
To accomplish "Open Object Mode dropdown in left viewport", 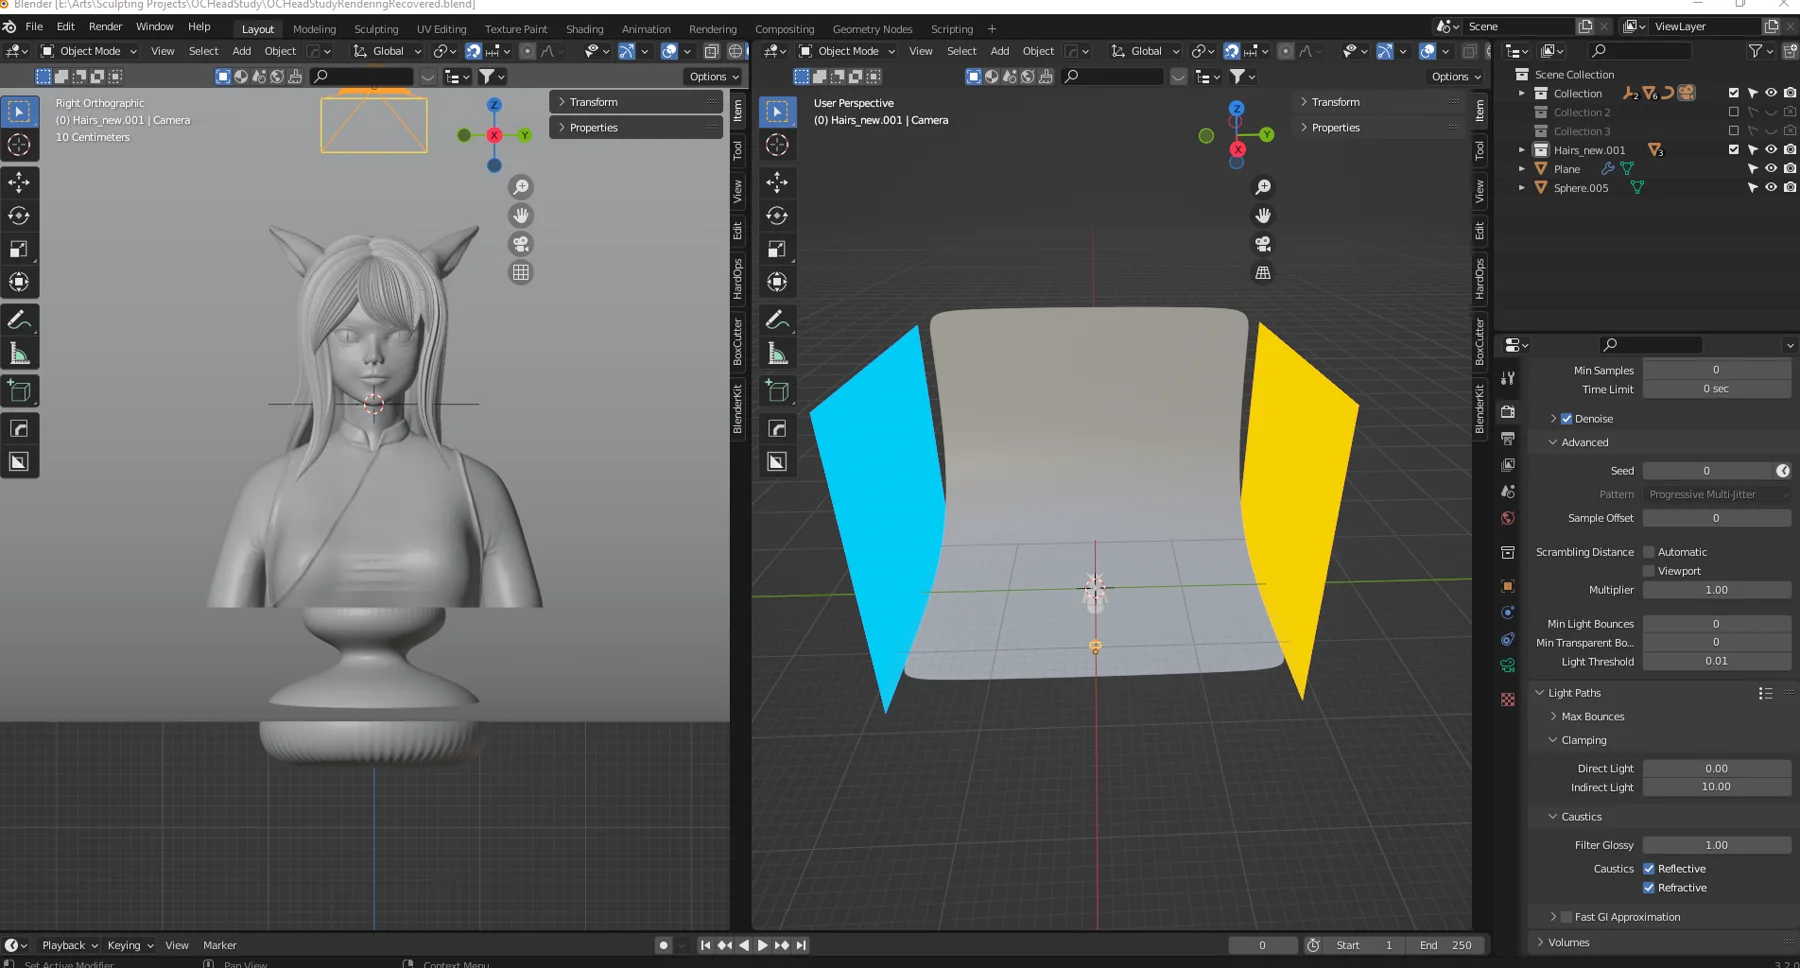I will [89, 51].
